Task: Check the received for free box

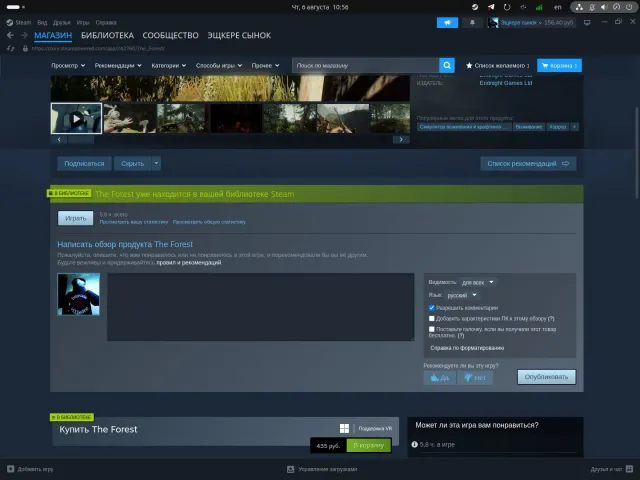Action: 431,329
